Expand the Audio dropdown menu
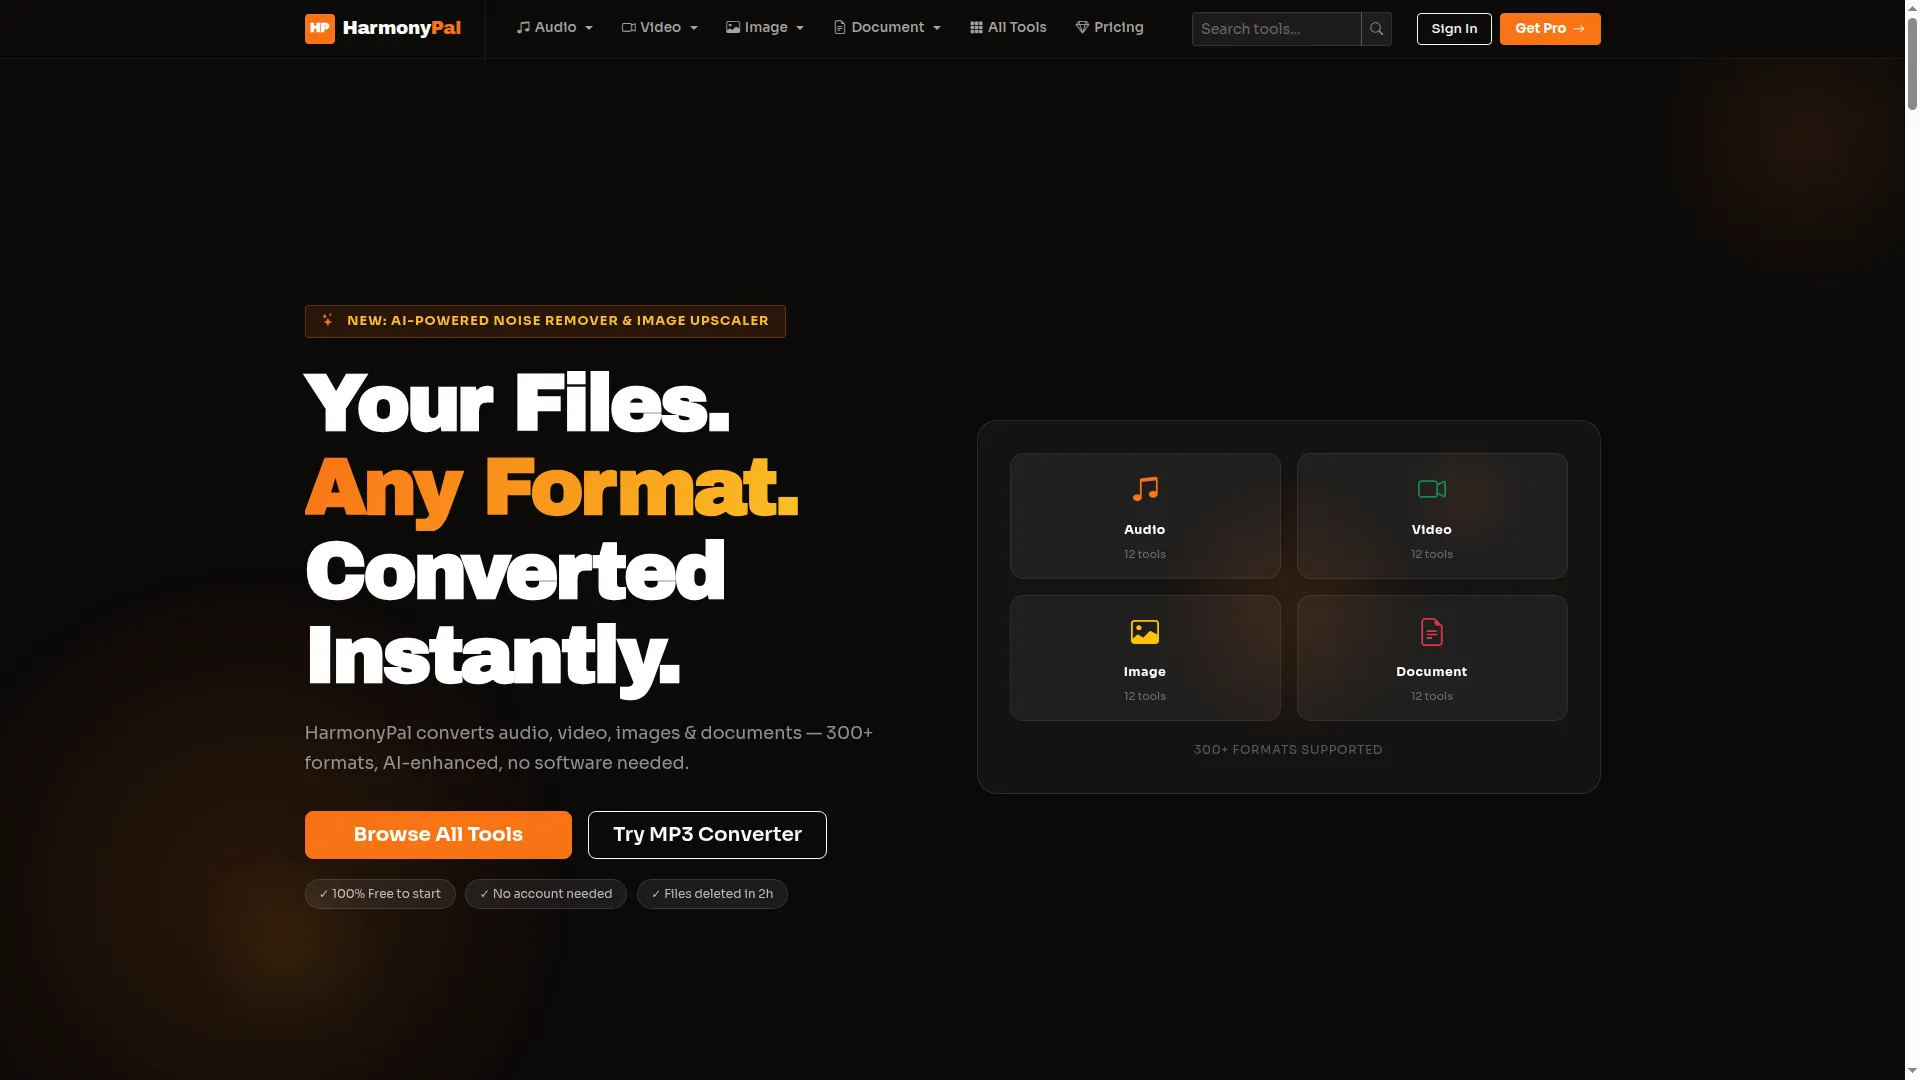The height and width of the screenshot is (1080, 1920). (x=555, y=28)
